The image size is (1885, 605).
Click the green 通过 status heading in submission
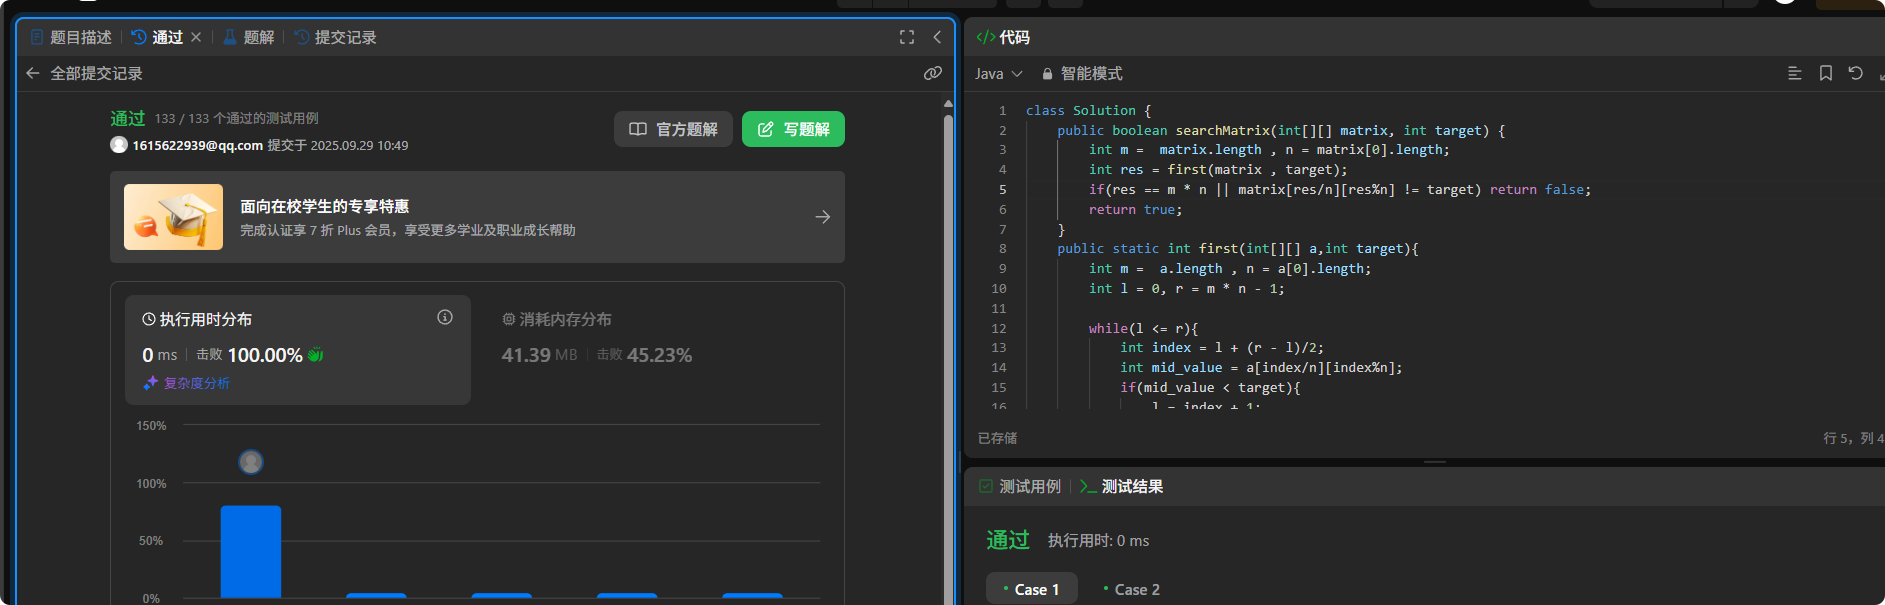pyautogui.click(x=128, y=118)
